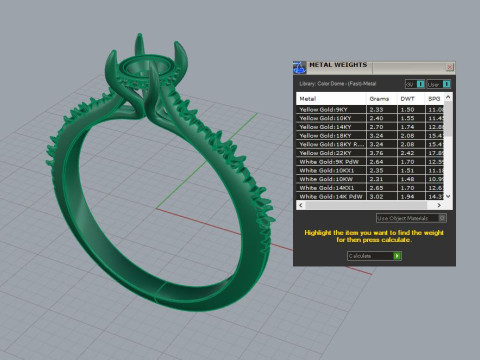Select the Yellow Gold:18KY row

(x=370, y=135)
